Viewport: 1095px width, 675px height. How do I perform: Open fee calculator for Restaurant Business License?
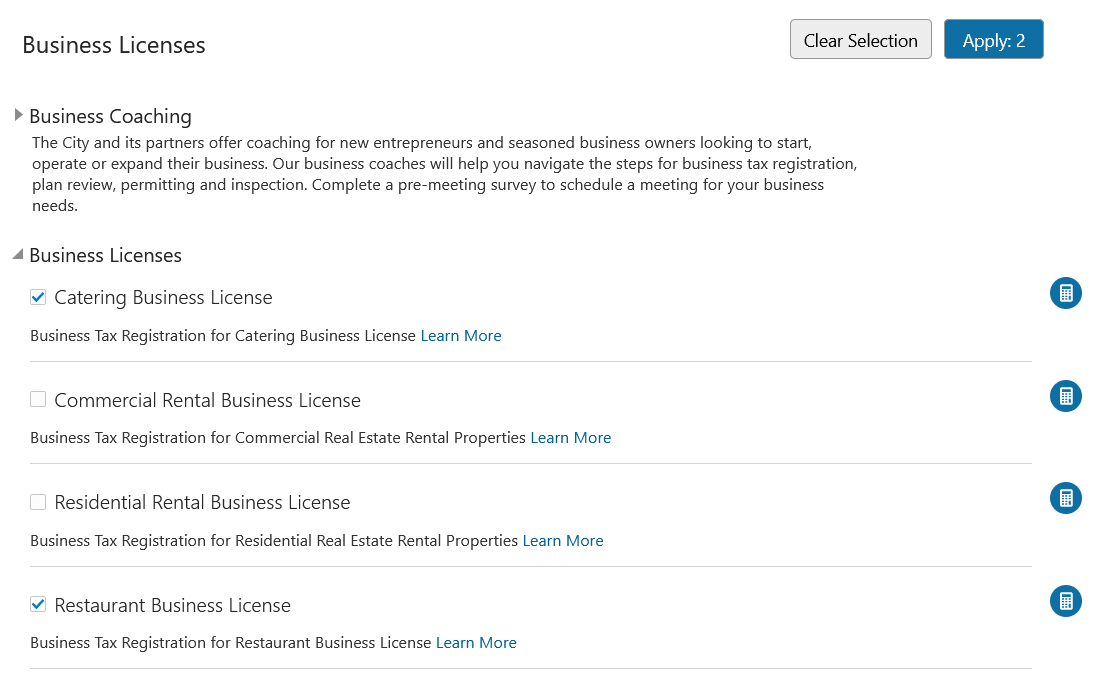point(1065,601)
